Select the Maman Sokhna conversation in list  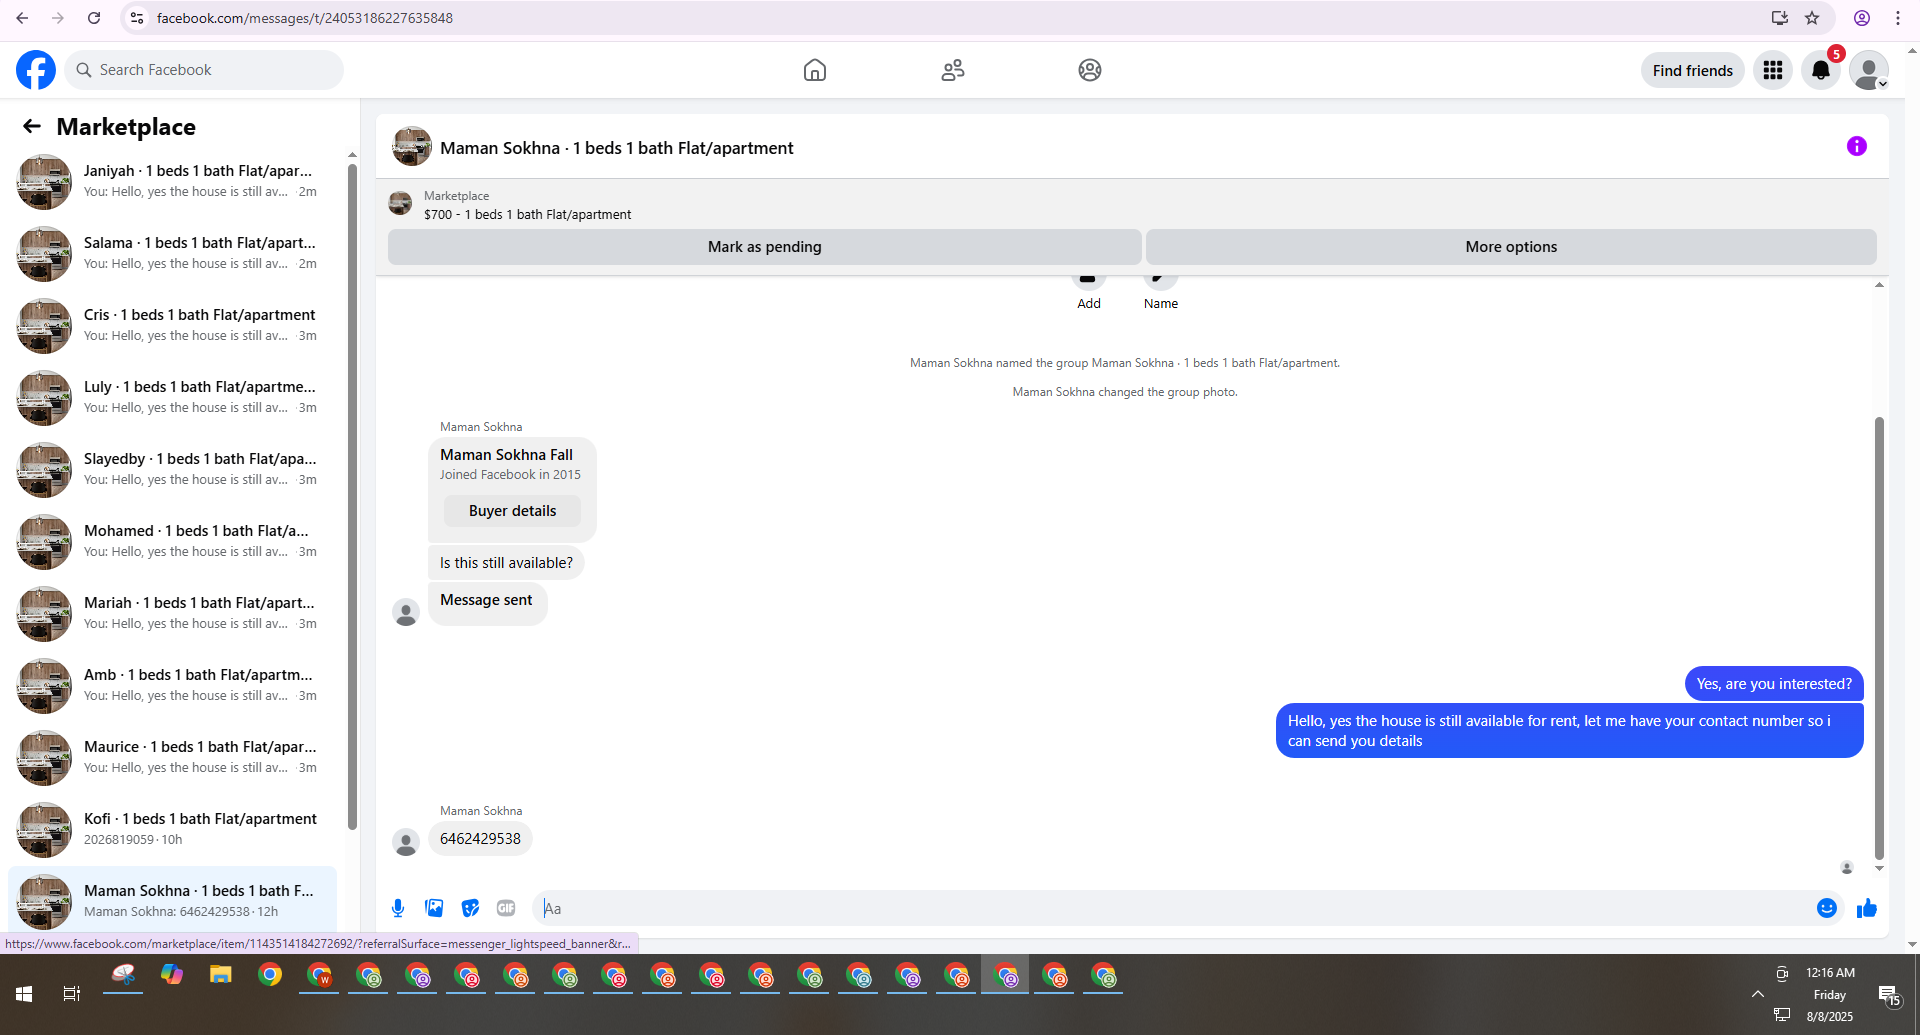pyautogui.click(x=172, y=900)
